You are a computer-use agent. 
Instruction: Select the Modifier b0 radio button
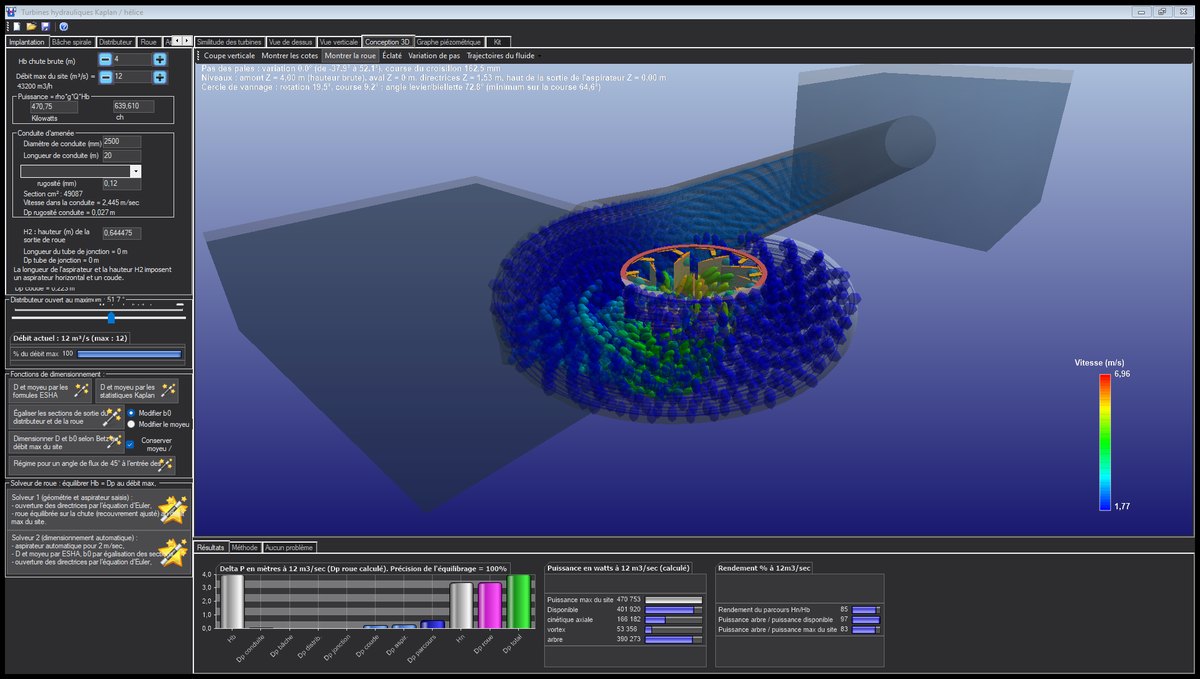coord(131,412)
